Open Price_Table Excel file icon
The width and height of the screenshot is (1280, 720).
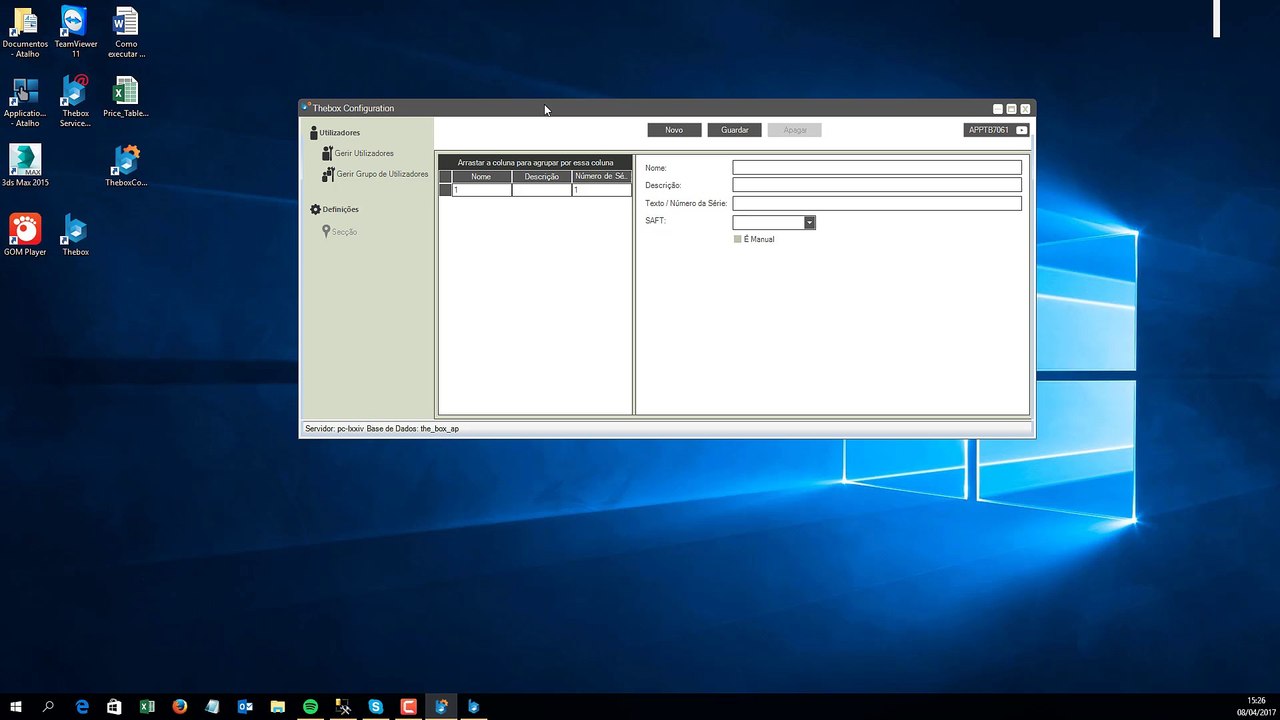click(126, 98)
